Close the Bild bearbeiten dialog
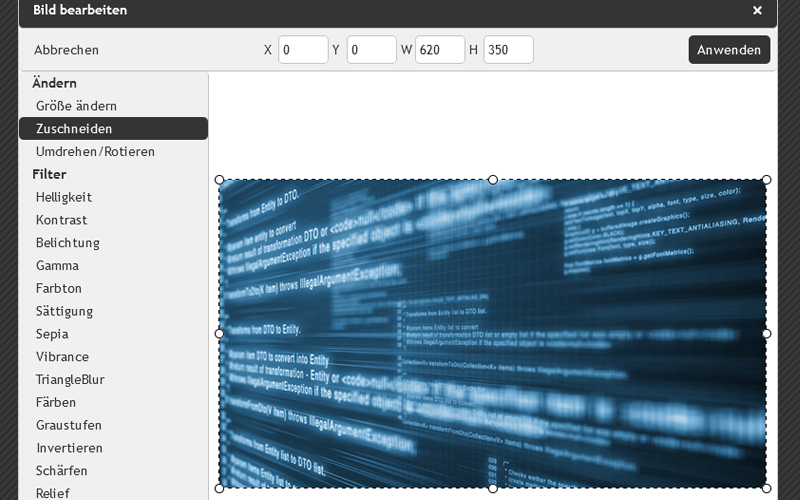This screenshot has width=800, height=500. click(x=757, y=11)
